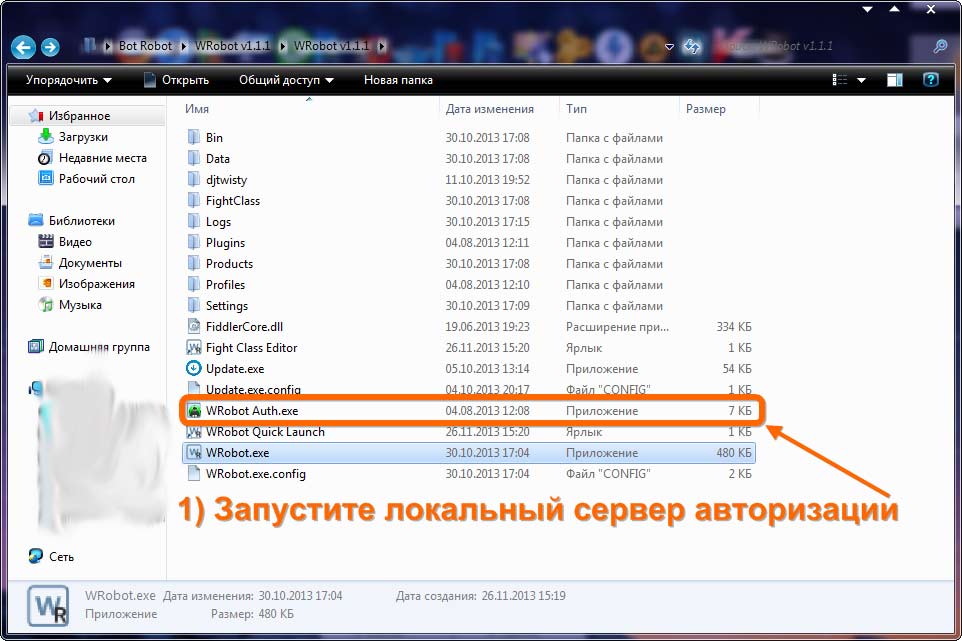The height and width of the screenshot is (641, 962).
Task: Click the WRobot.exe.config file icon
Action: [x=194, y=473]
